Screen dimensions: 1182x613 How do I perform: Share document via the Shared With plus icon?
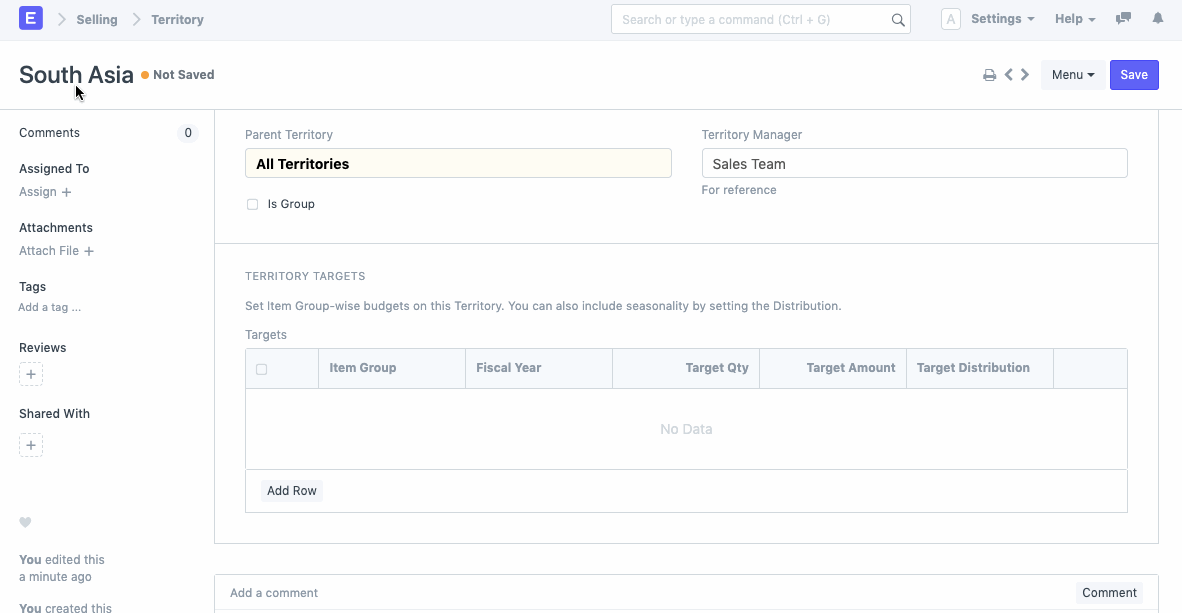[x=31, y=445]
